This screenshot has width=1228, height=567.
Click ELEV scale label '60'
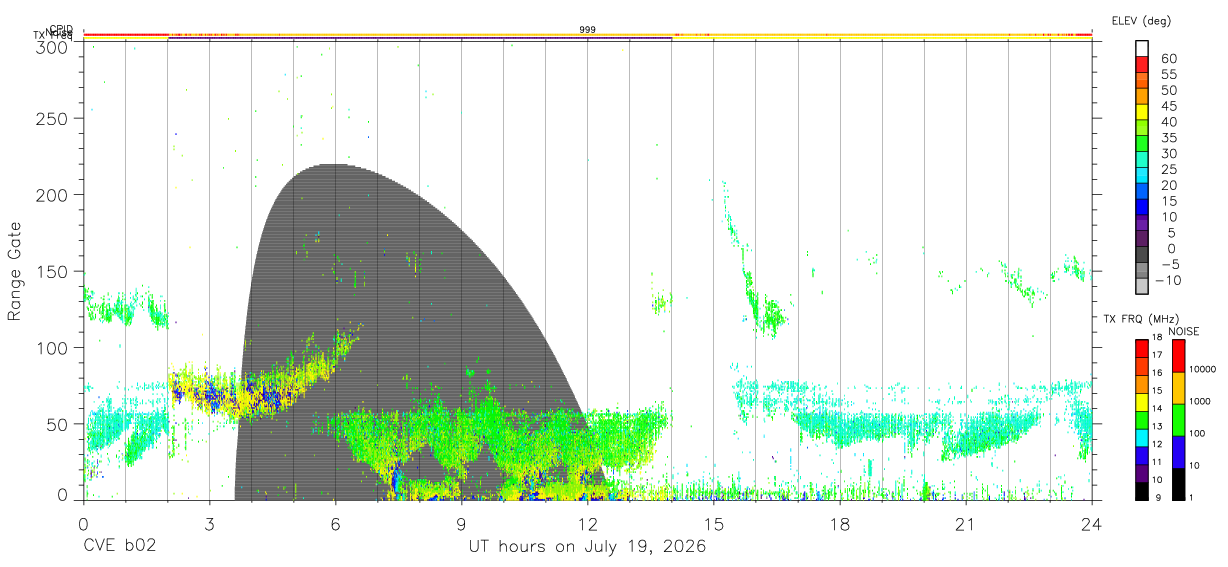tap(1168, 58)
